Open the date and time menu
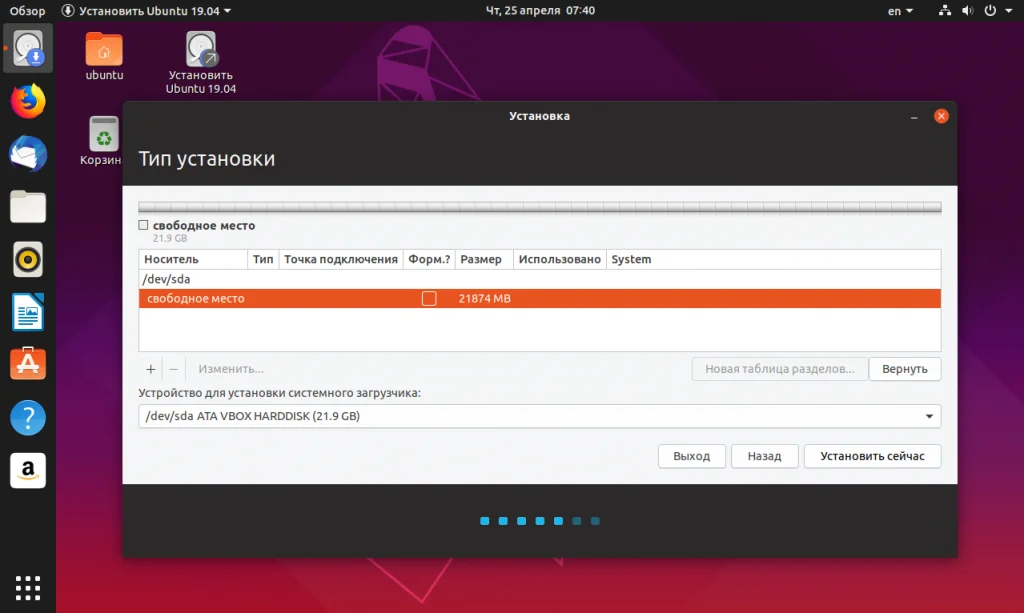Viewport: 1024px width, 613px height. click(540, 10)
